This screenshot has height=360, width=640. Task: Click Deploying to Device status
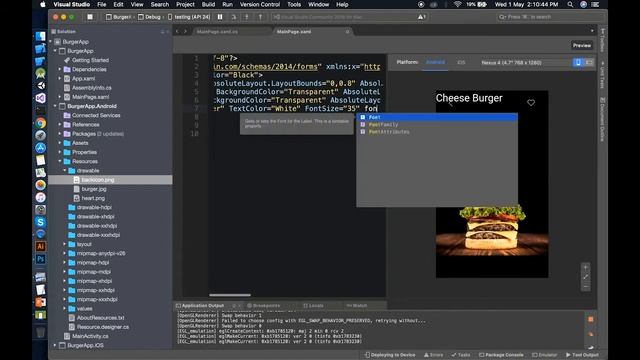[x=390, y=355]
